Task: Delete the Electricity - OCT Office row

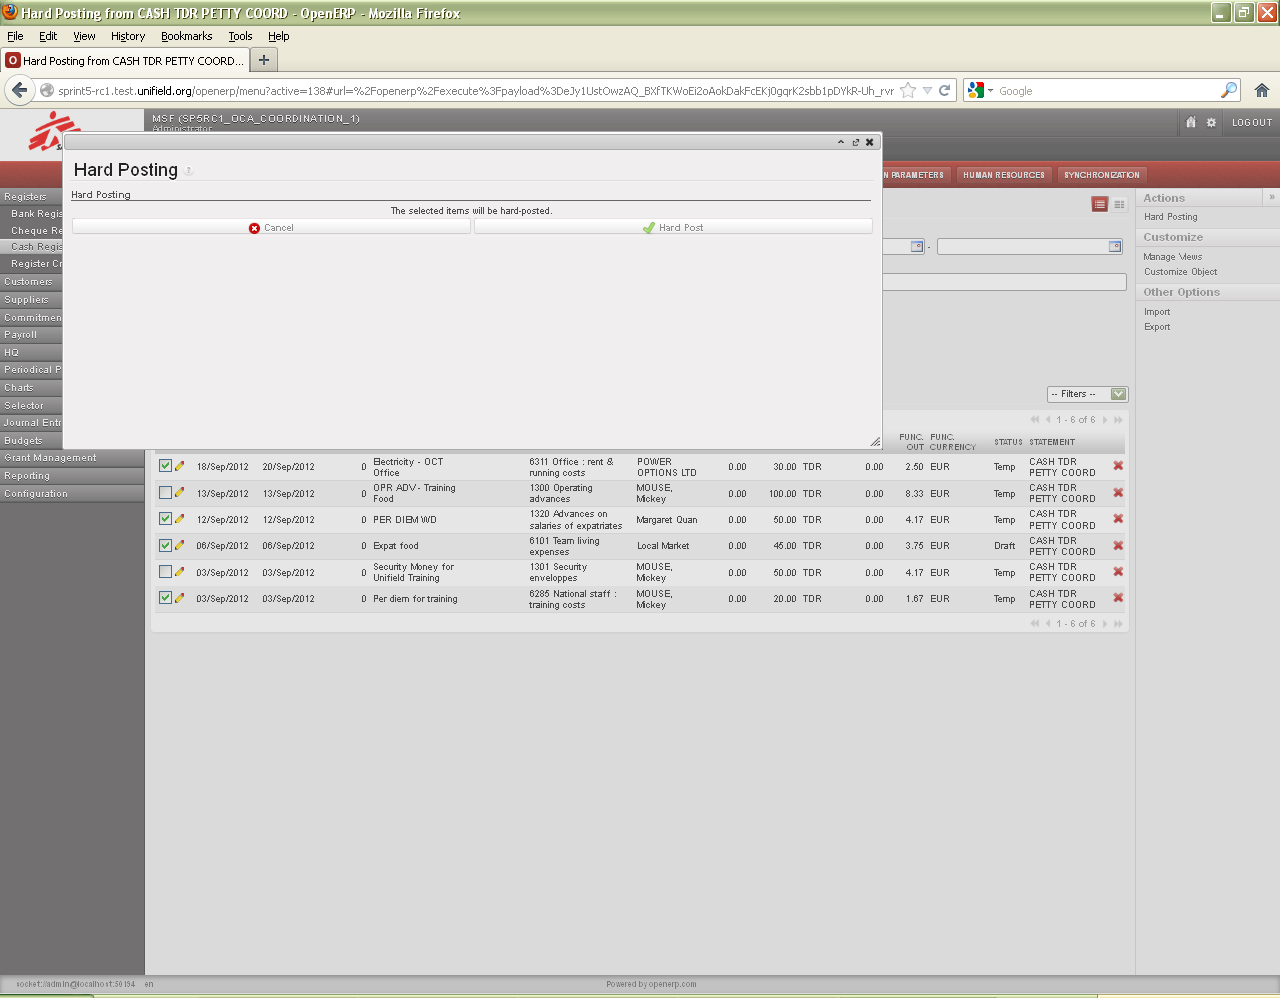Action: tap(1118, 466)
